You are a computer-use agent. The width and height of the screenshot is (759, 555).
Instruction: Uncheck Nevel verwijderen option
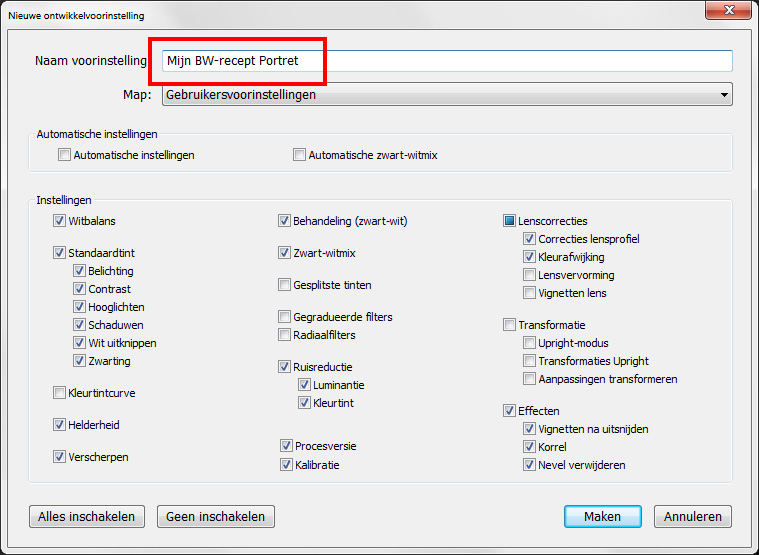(530, 465)
